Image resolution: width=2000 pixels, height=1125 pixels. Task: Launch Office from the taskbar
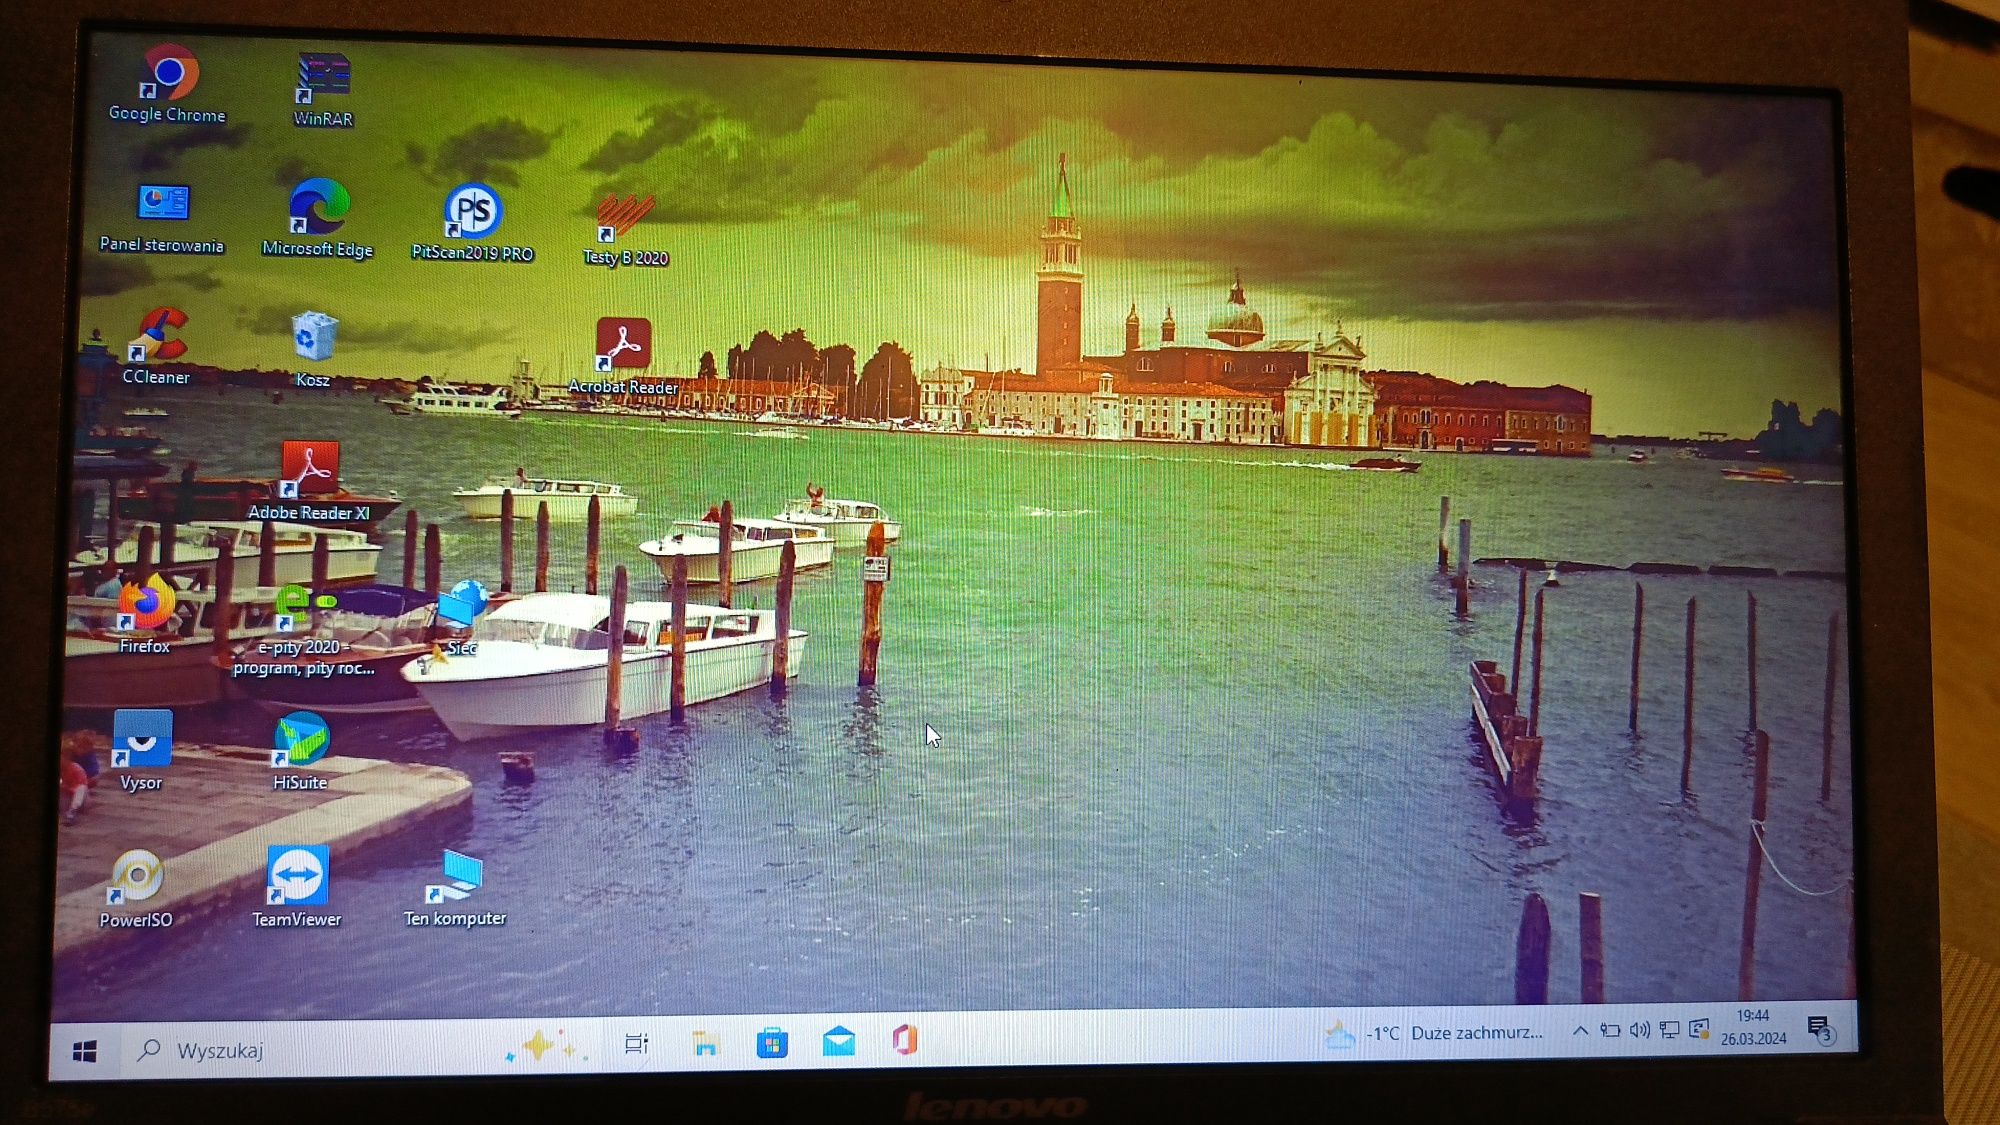click(905, 1040)
